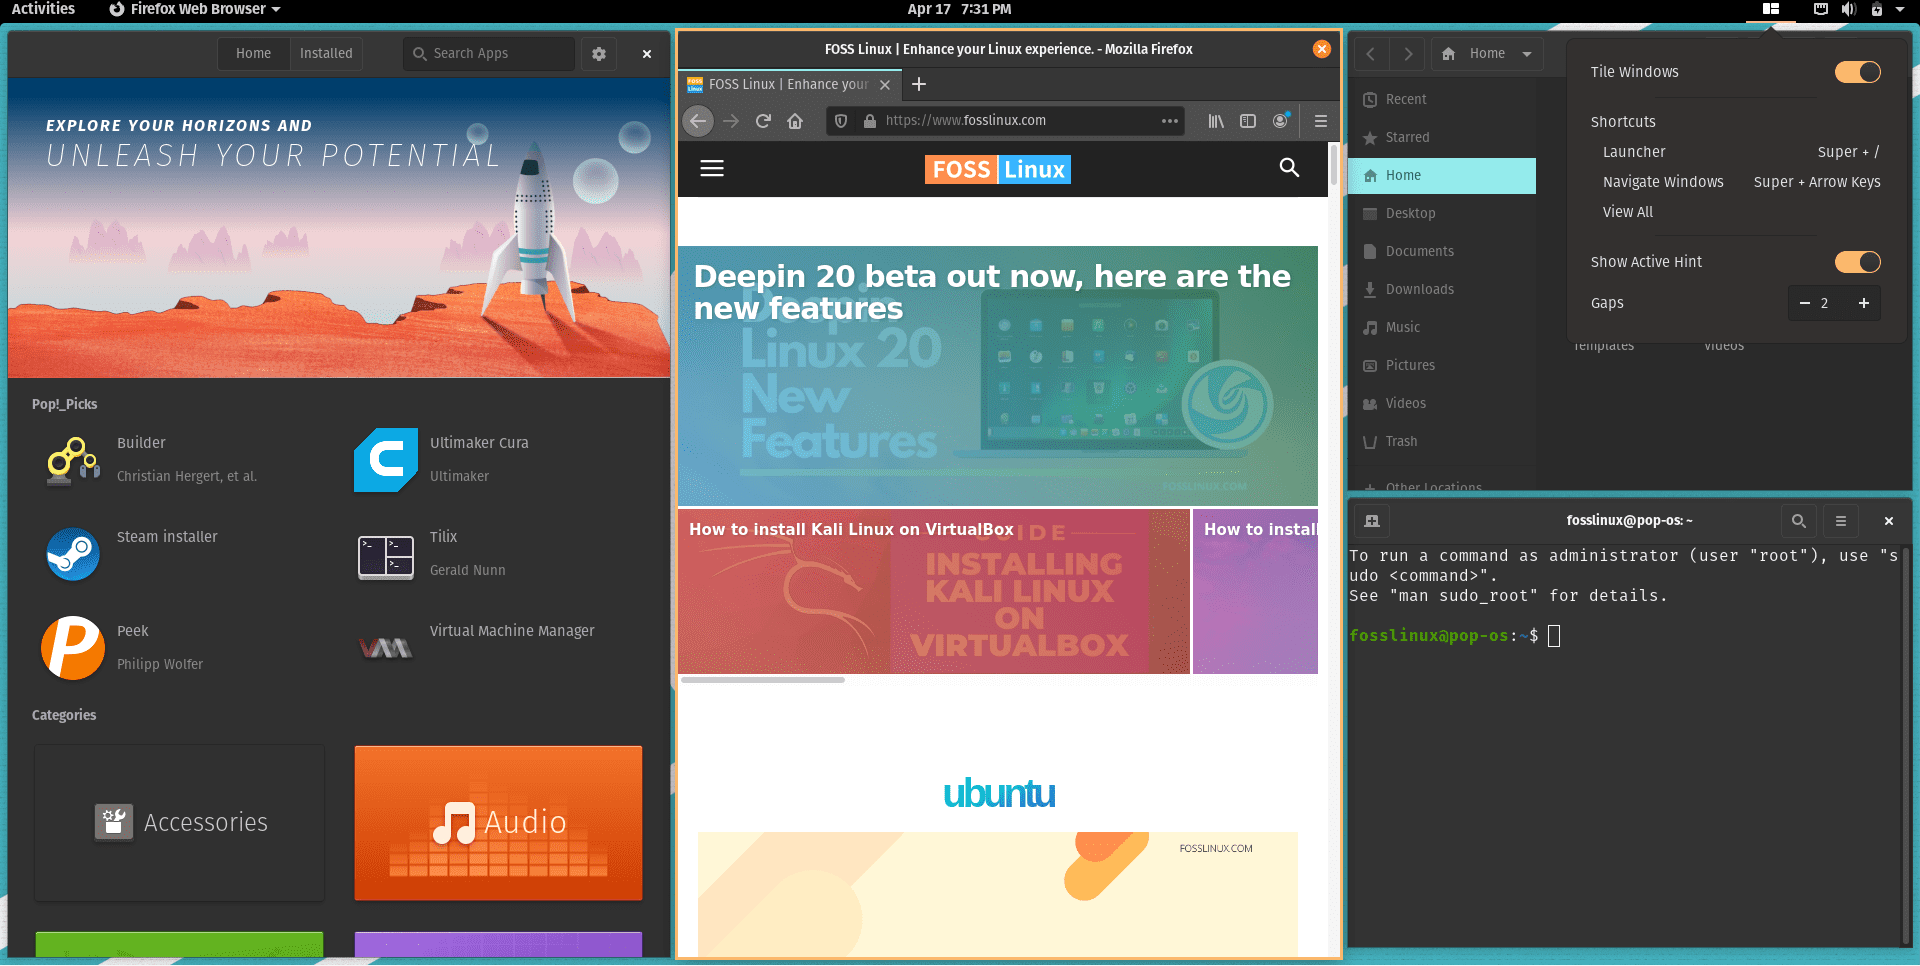Open the Steam installer app icon
Screen dimensions: 1920x966
click(73, 554)
